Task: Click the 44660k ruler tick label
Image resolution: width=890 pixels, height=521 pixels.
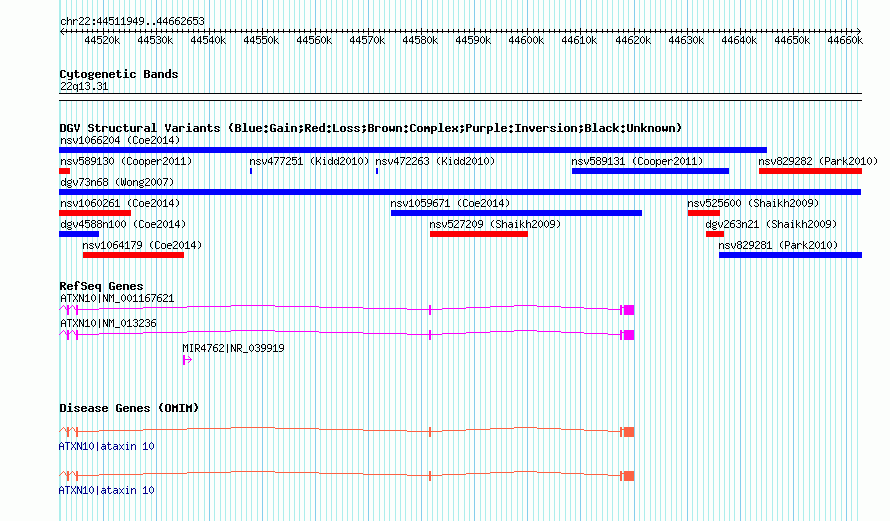Action: coord(845,40)
